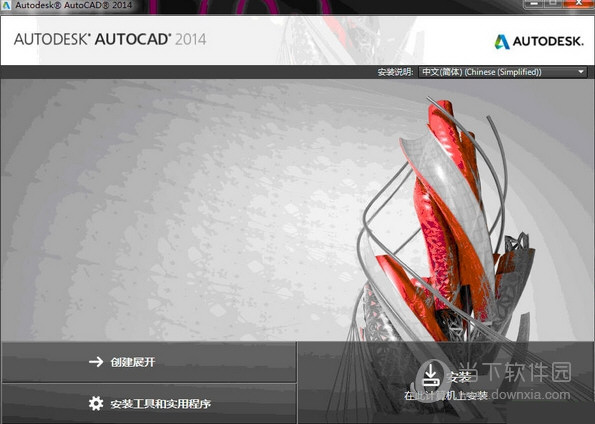Click the AutoCAD icon in the title bar
The height and width of the screenshot is (424, 595).
click(x=6, y=5)
